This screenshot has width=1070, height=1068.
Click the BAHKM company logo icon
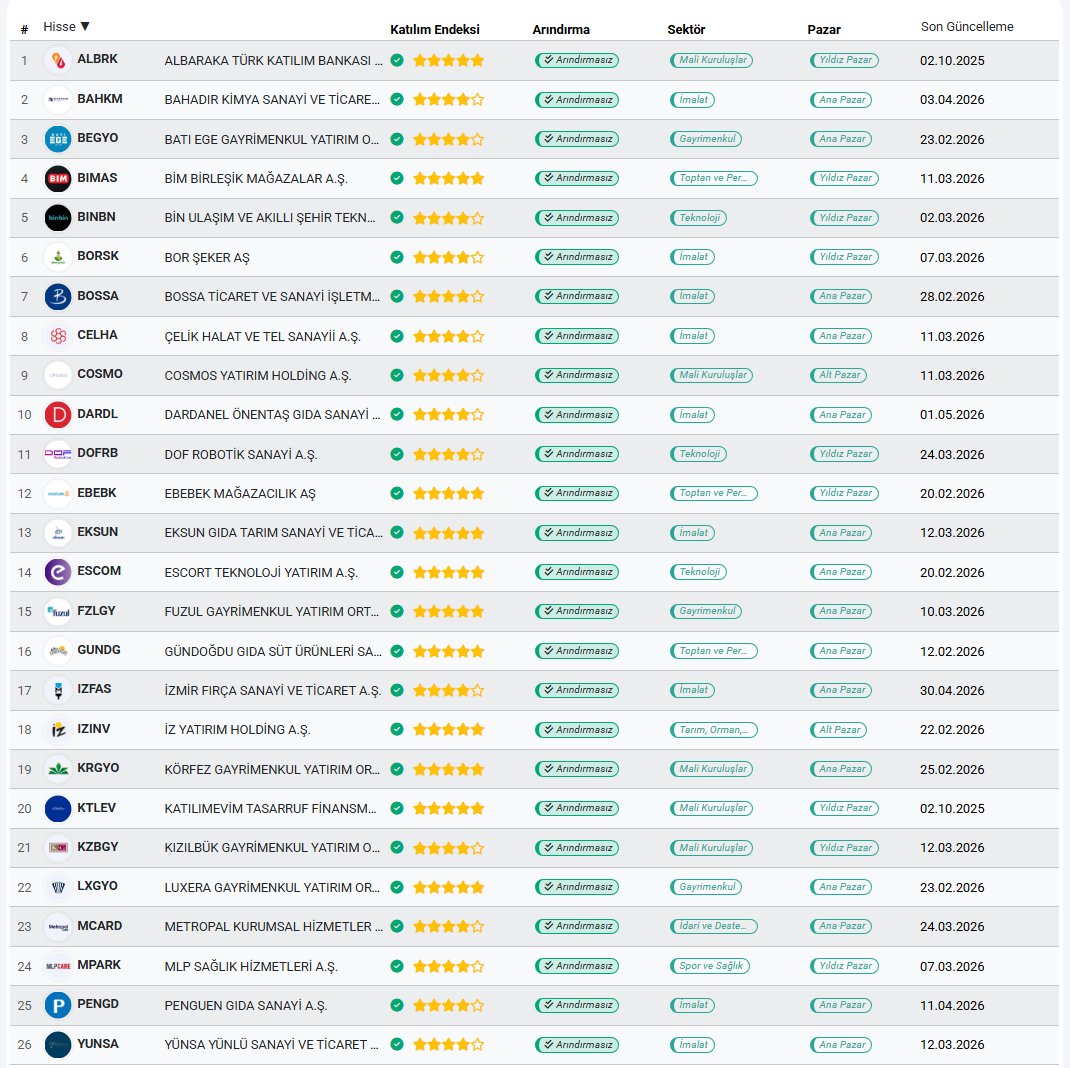pyautogui.click(x=58, y=100)
